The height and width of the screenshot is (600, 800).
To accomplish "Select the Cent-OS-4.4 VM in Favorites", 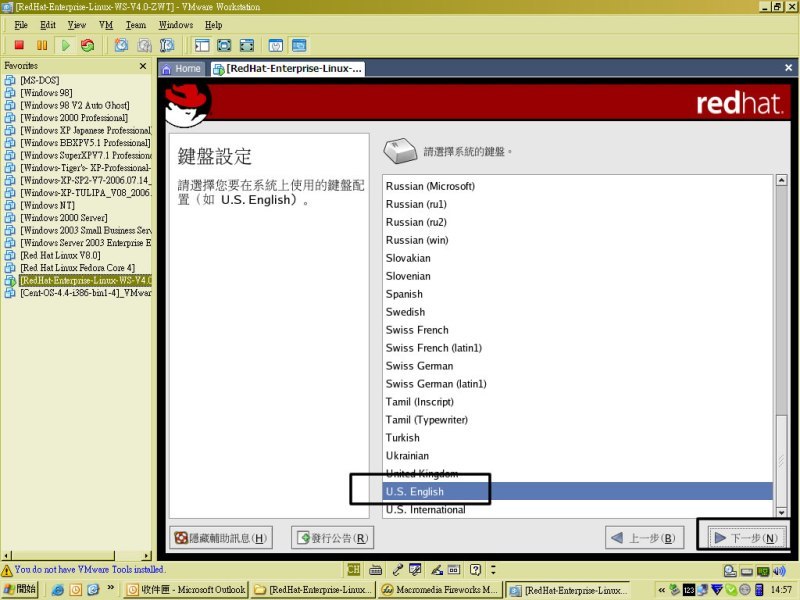I will click(86, 293).
